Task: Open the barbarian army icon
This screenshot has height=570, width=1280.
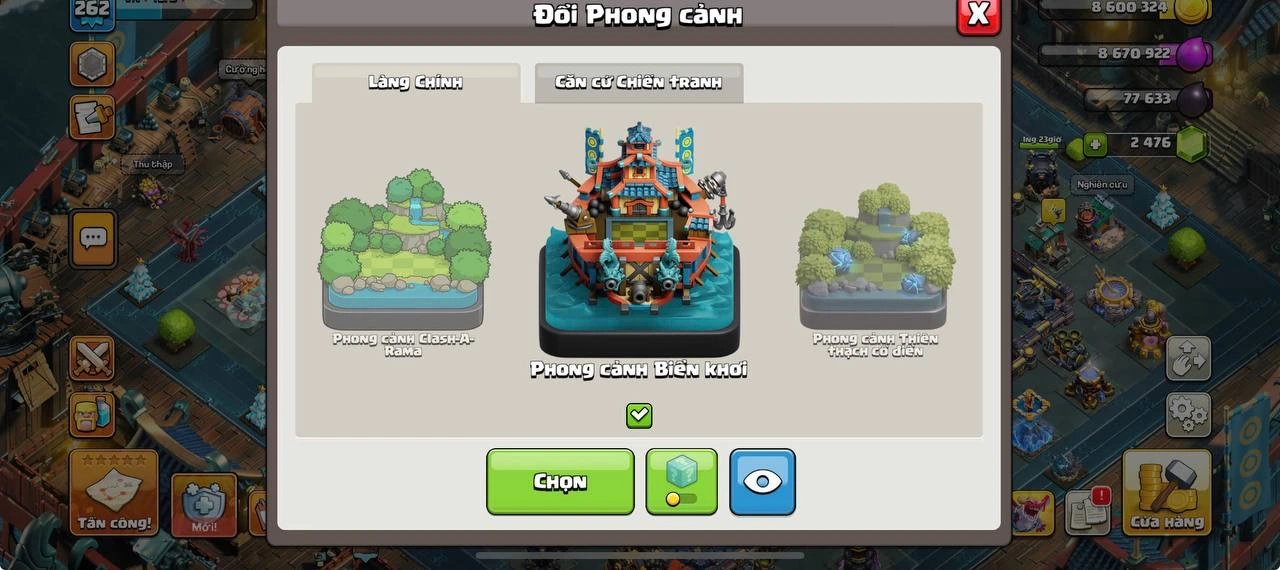Action: [92, 414]
